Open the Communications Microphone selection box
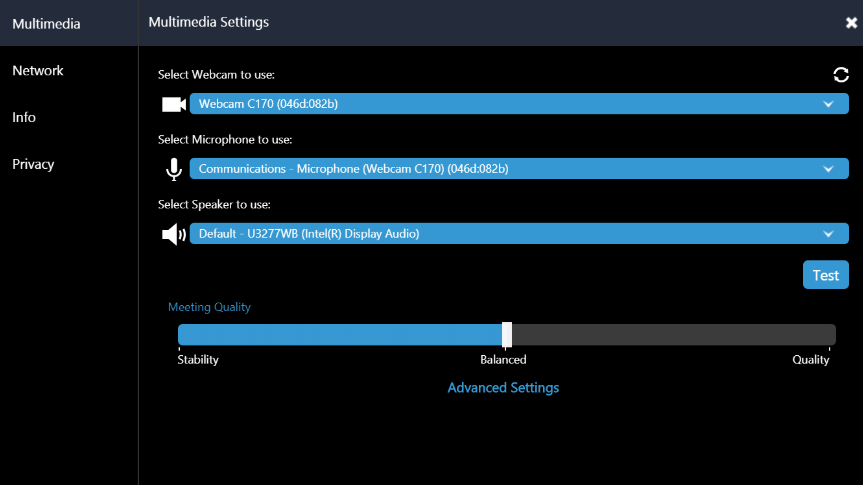 [x=519, y=168]
